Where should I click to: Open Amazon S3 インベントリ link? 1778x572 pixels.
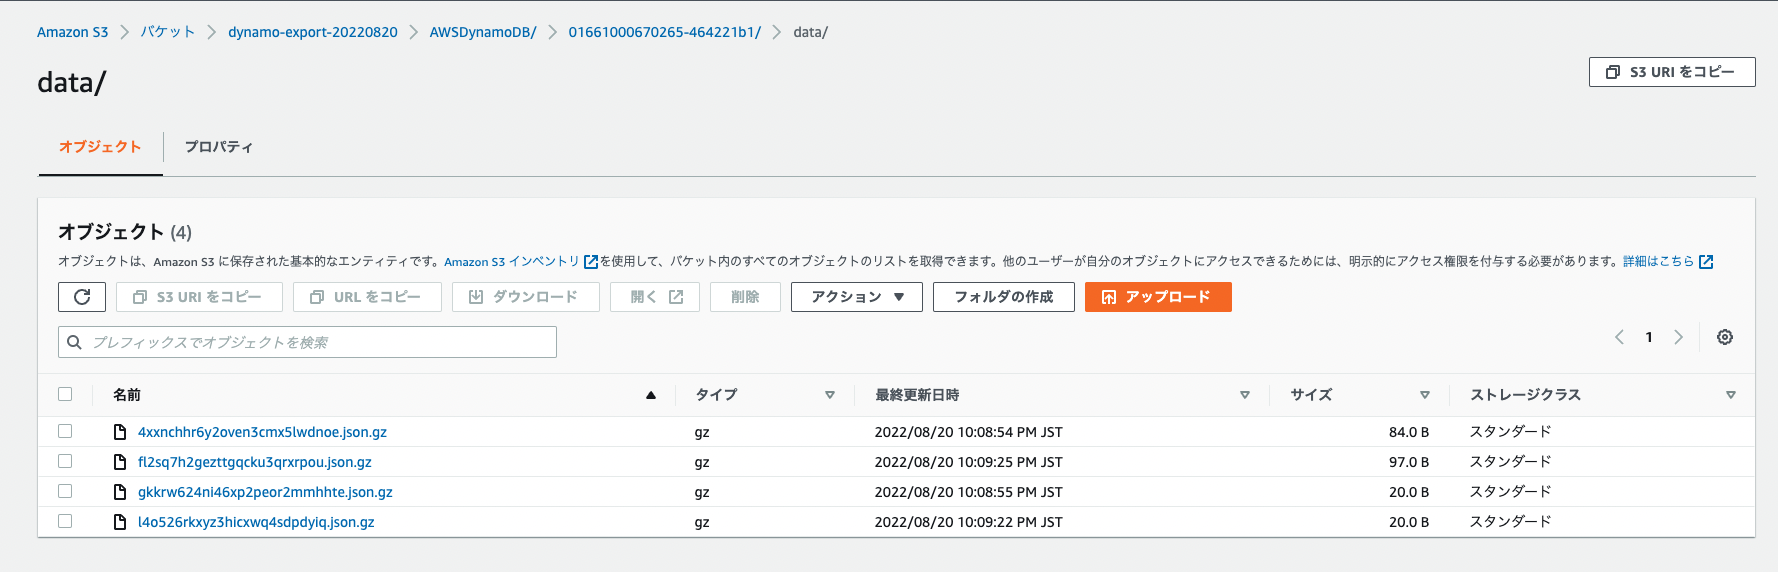pyautogui.click(x=512, y=262)
